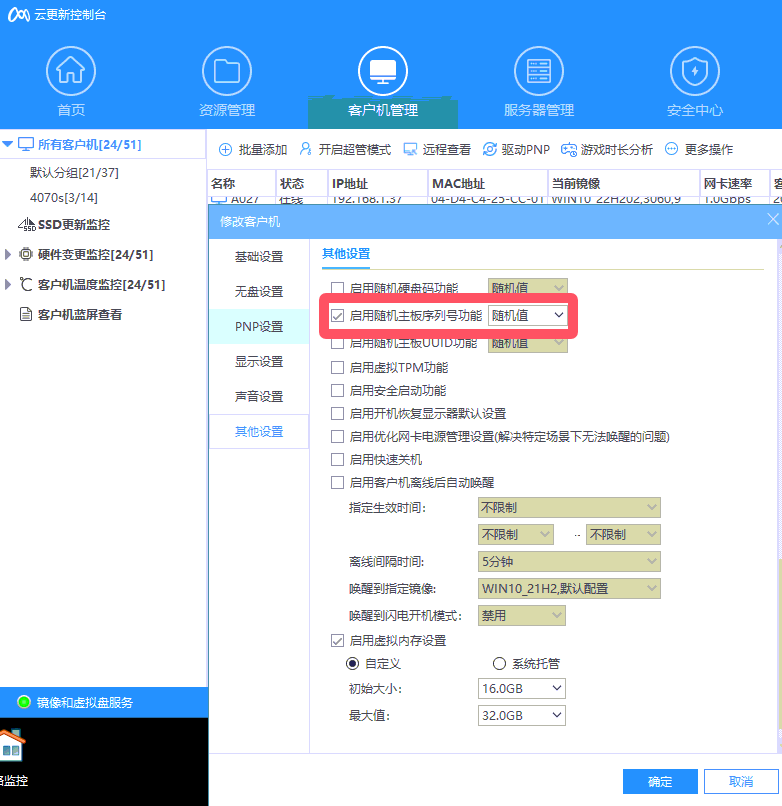Sort by the 当前镜像 column header
This screenshot has width=782, height=806.
click(x=624, y=184)
